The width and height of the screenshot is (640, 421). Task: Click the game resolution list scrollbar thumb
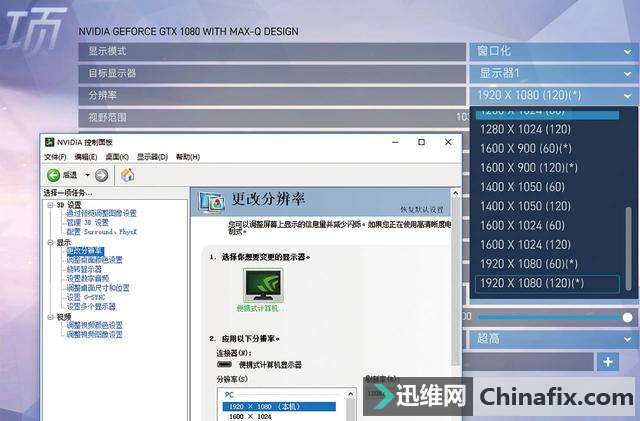pos(629,248)
